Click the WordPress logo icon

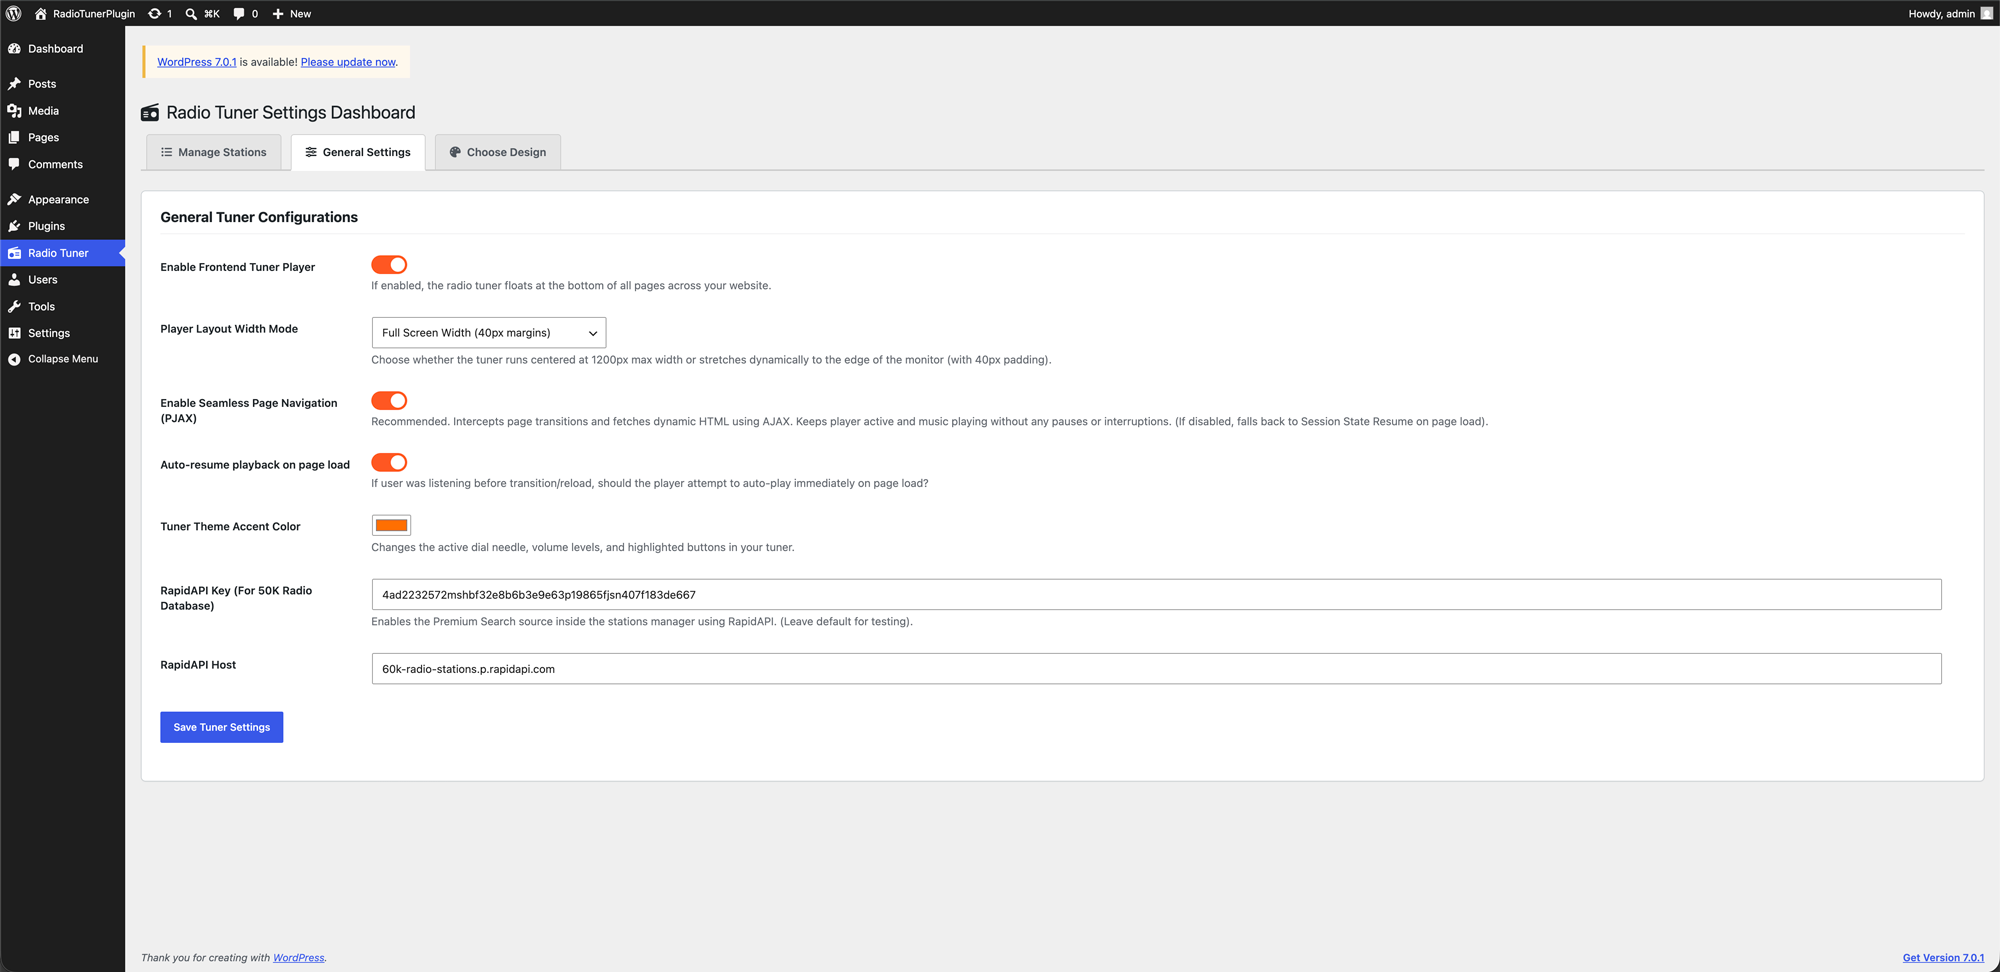[14, 14]
